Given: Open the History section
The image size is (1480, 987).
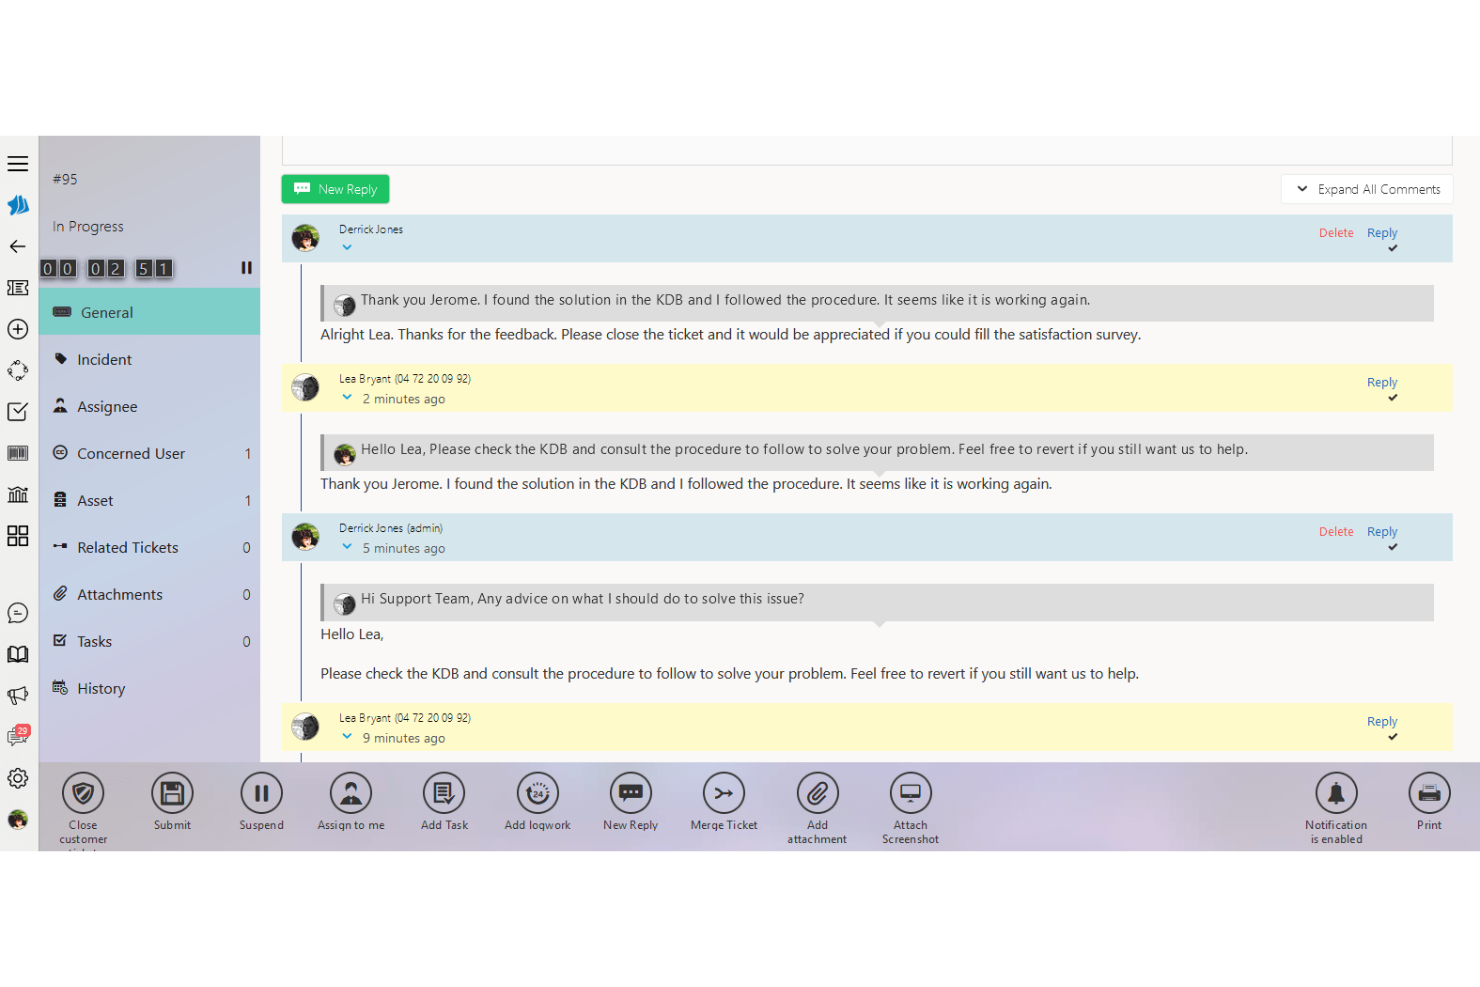Looking at the screenshot, I should [101, 688].
